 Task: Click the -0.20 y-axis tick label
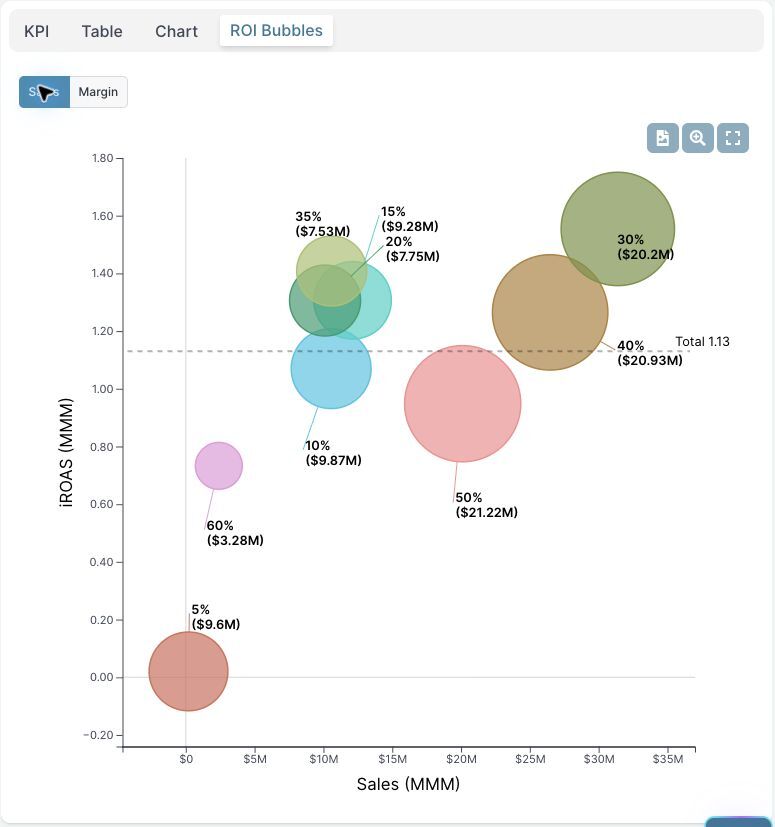click(98, 735)
